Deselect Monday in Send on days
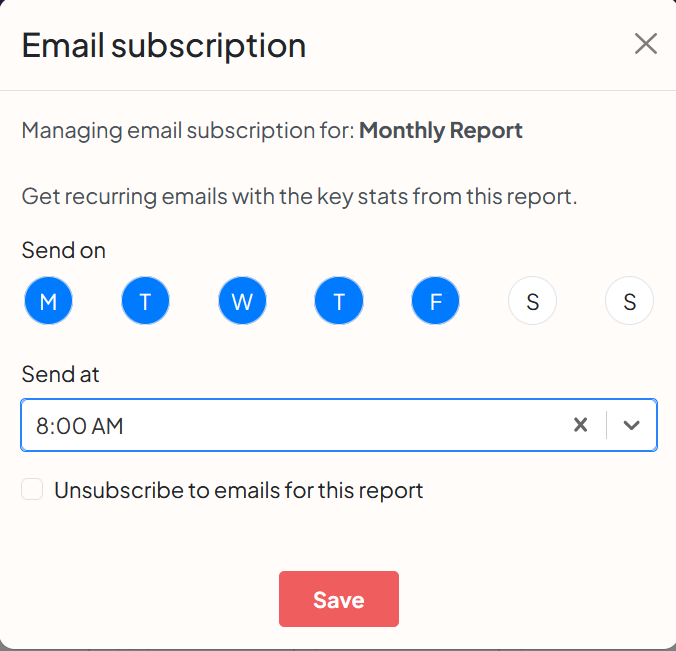 (48, 301)
